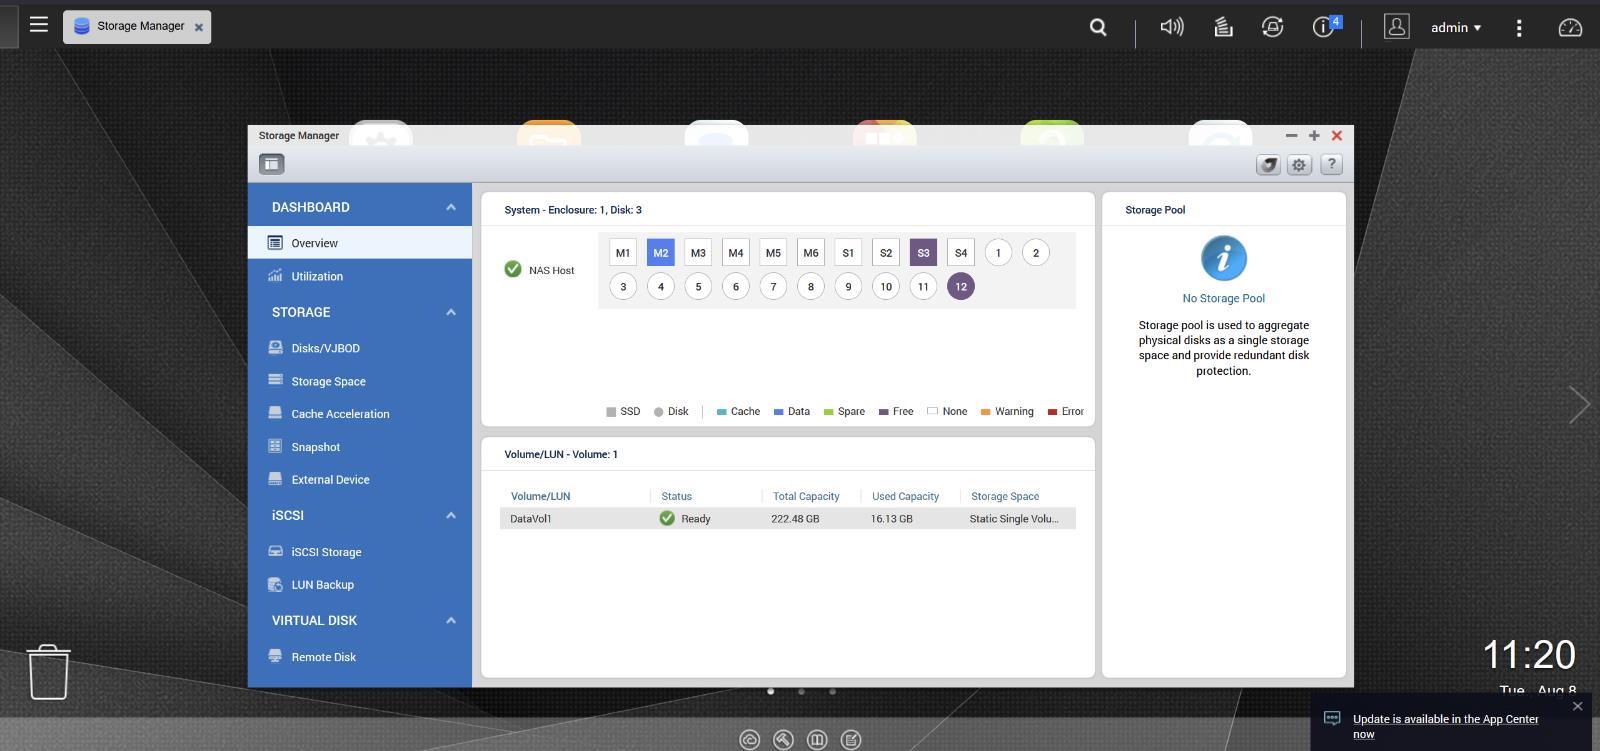This screenshot has height=751, width=1600.
Task: Toggle the sidebar panel layout icon
Action: (271, 164)
